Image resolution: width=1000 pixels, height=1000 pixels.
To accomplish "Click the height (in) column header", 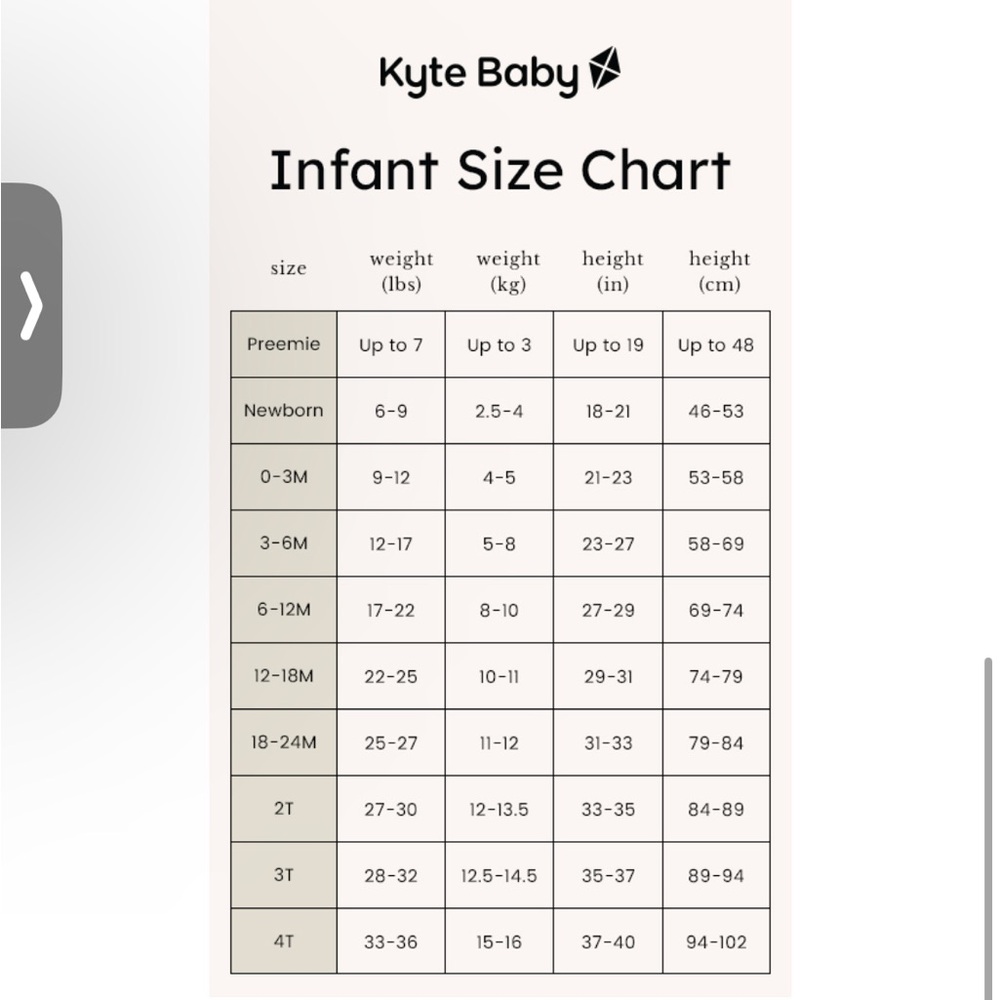I will (x=613, y=271).
